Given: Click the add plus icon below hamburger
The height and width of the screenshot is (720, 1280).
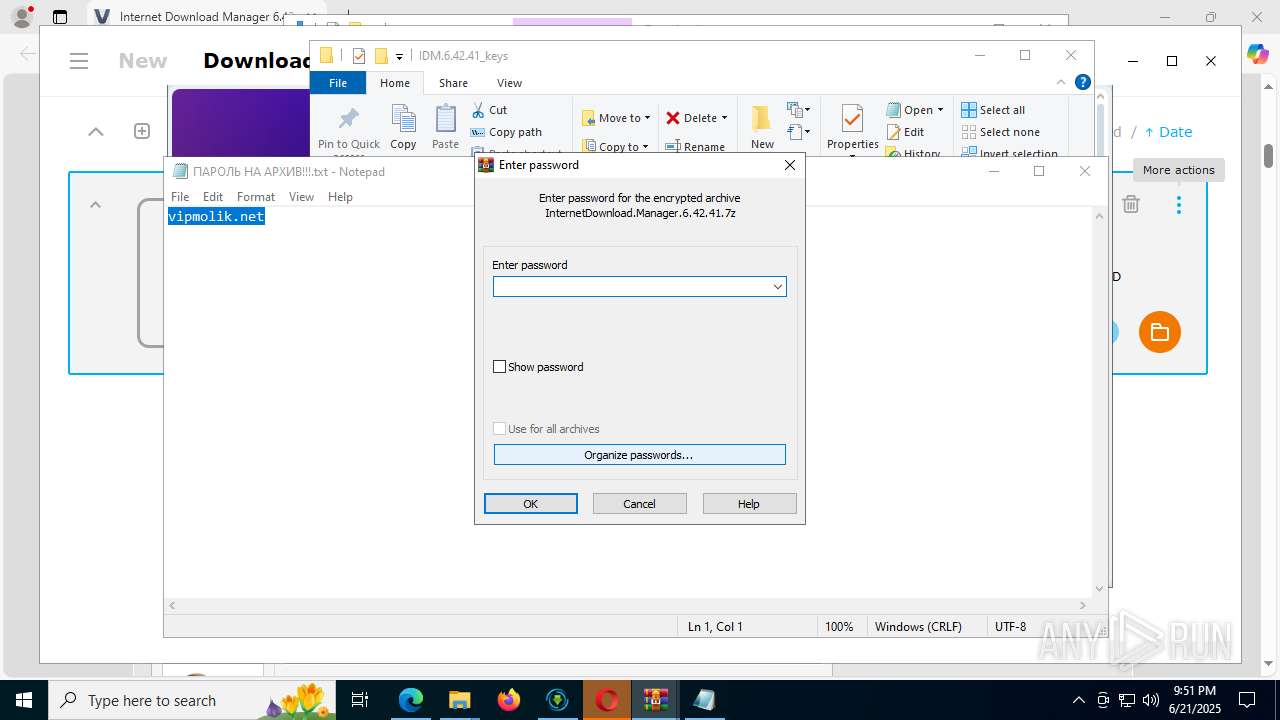Looking at the screenshot, I should click(x=142, y=131).
